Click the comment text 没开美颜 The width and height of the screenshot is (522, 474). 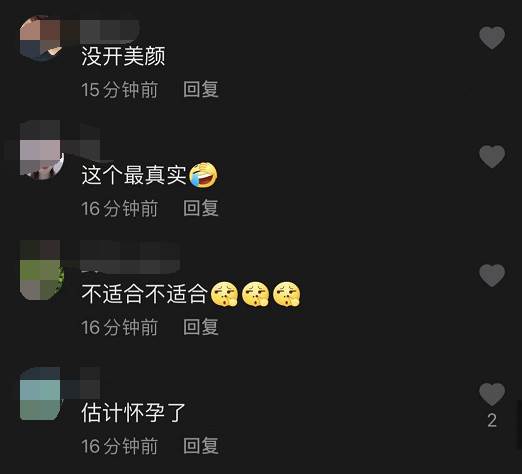(123, 56)
